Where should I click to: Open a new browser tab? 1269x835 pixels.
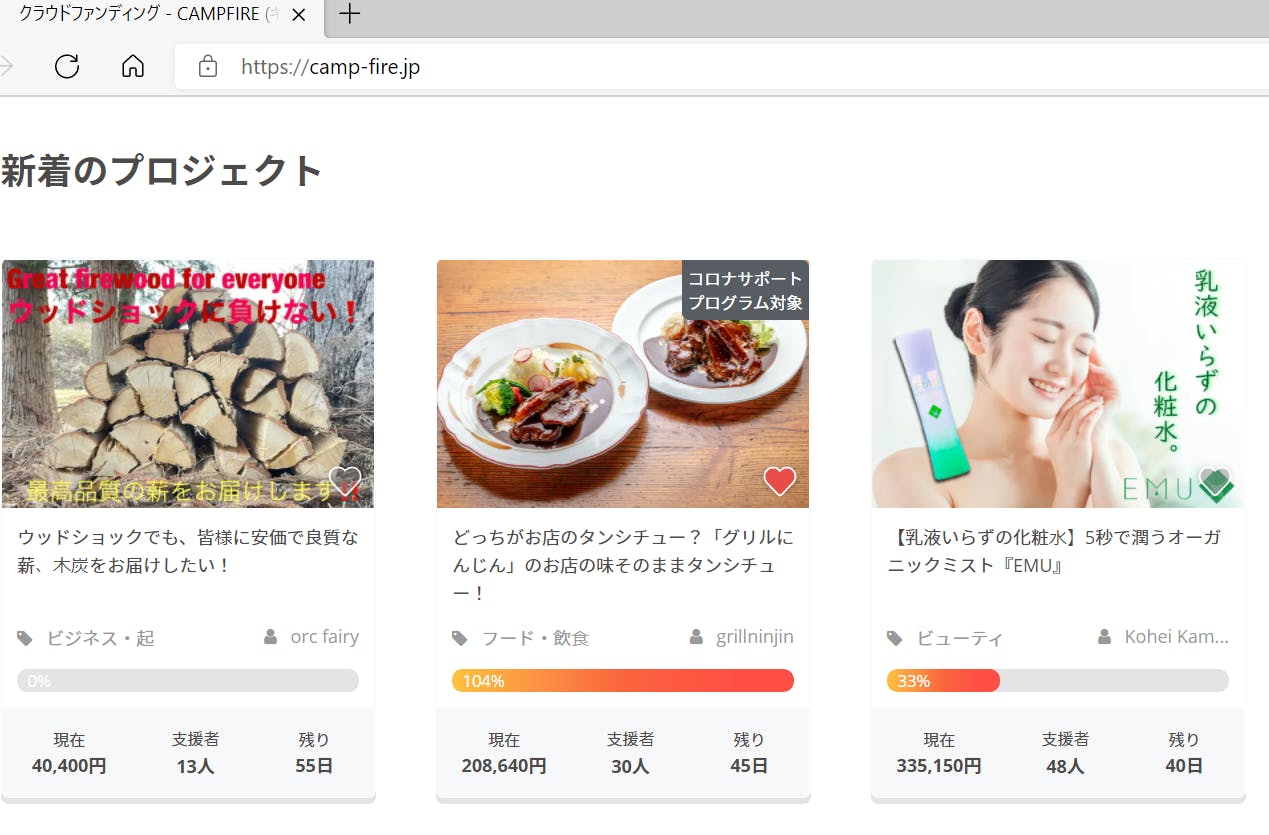349,14
